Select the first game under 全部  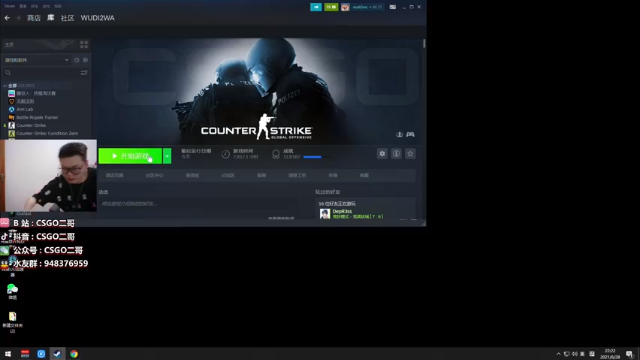pos(36,93)
